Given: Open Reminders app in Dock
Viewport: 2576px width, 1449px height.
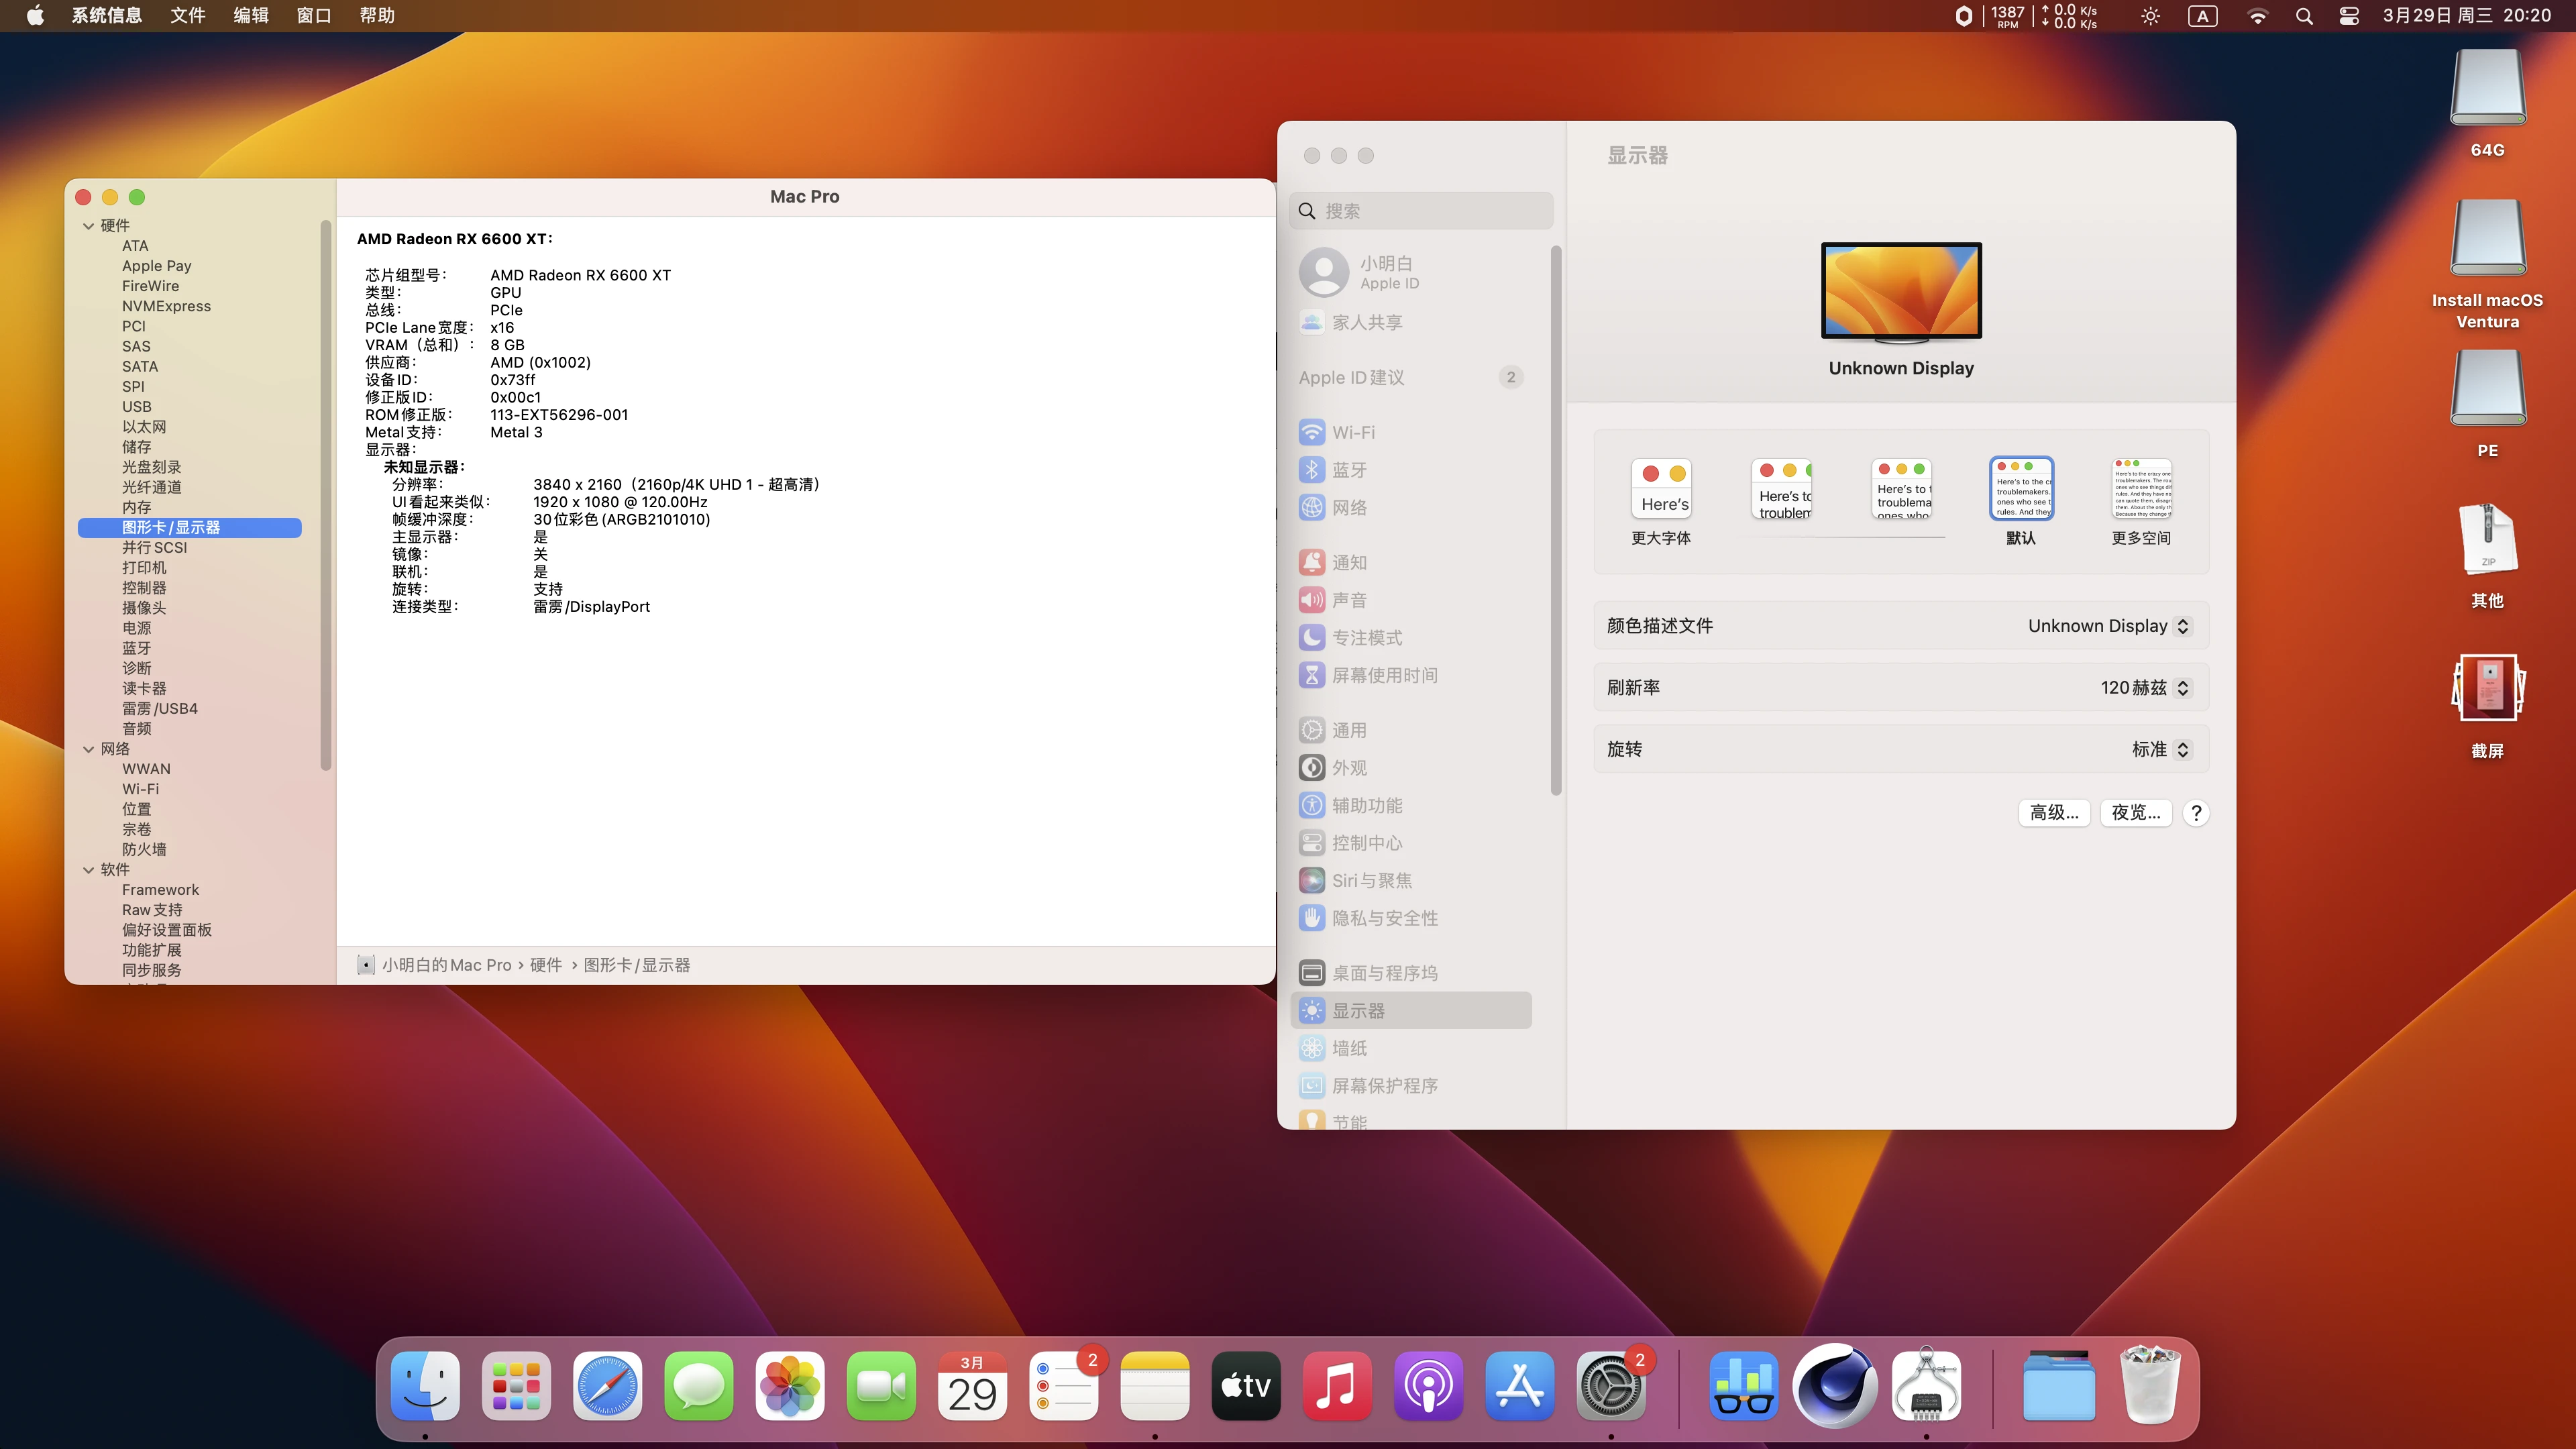Looking at the screenshot, I should (1064, 1386).
